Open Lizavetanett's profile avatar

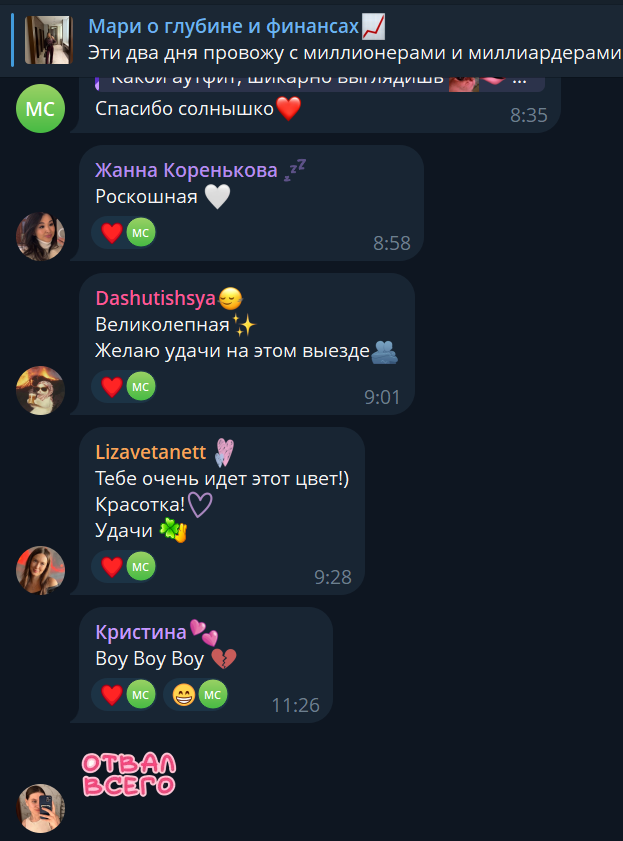pyautogui.click(x=40, y=570)
